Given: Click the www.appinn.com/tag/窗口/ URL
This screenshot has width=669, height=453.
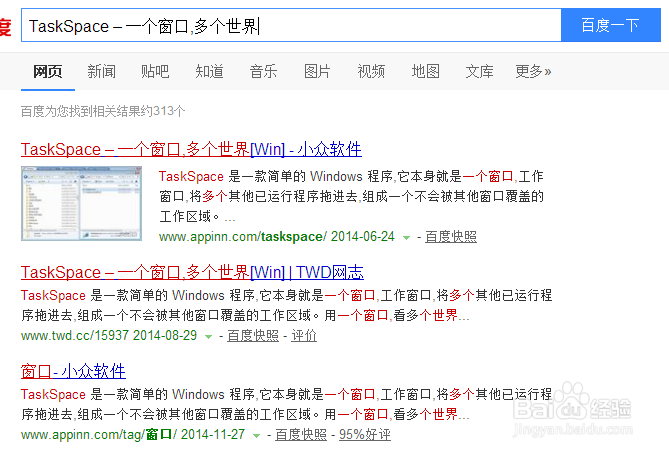Looking at the screenshot, I should [99, 435].
